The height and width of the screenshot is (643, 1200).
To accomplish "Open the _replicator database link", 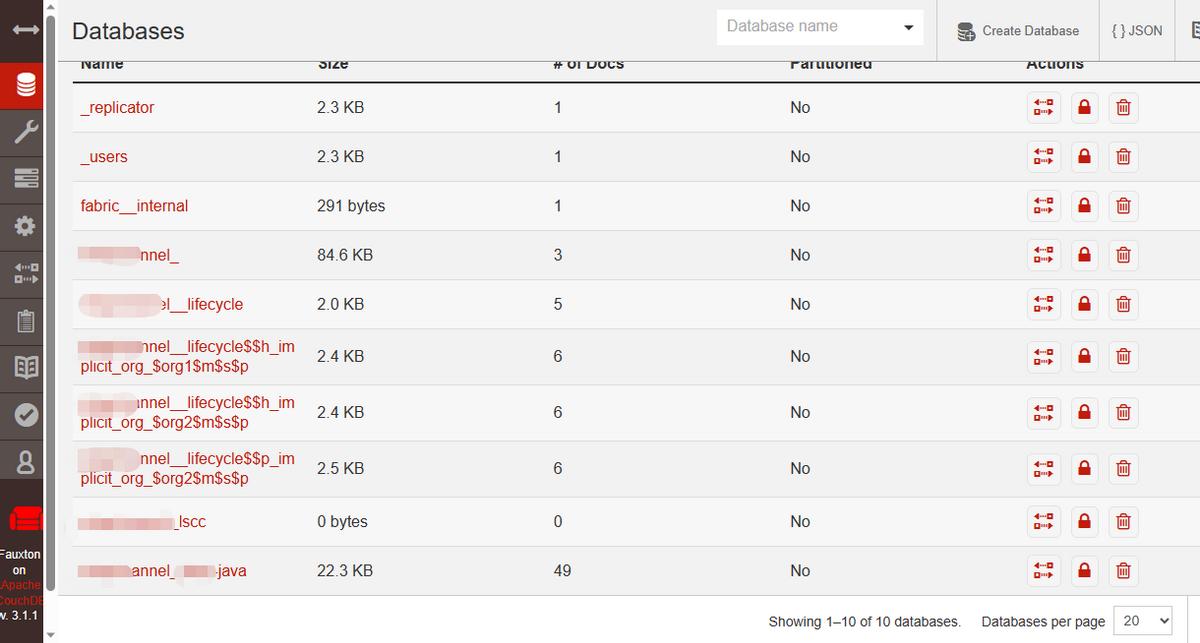I will coord(117,107).
